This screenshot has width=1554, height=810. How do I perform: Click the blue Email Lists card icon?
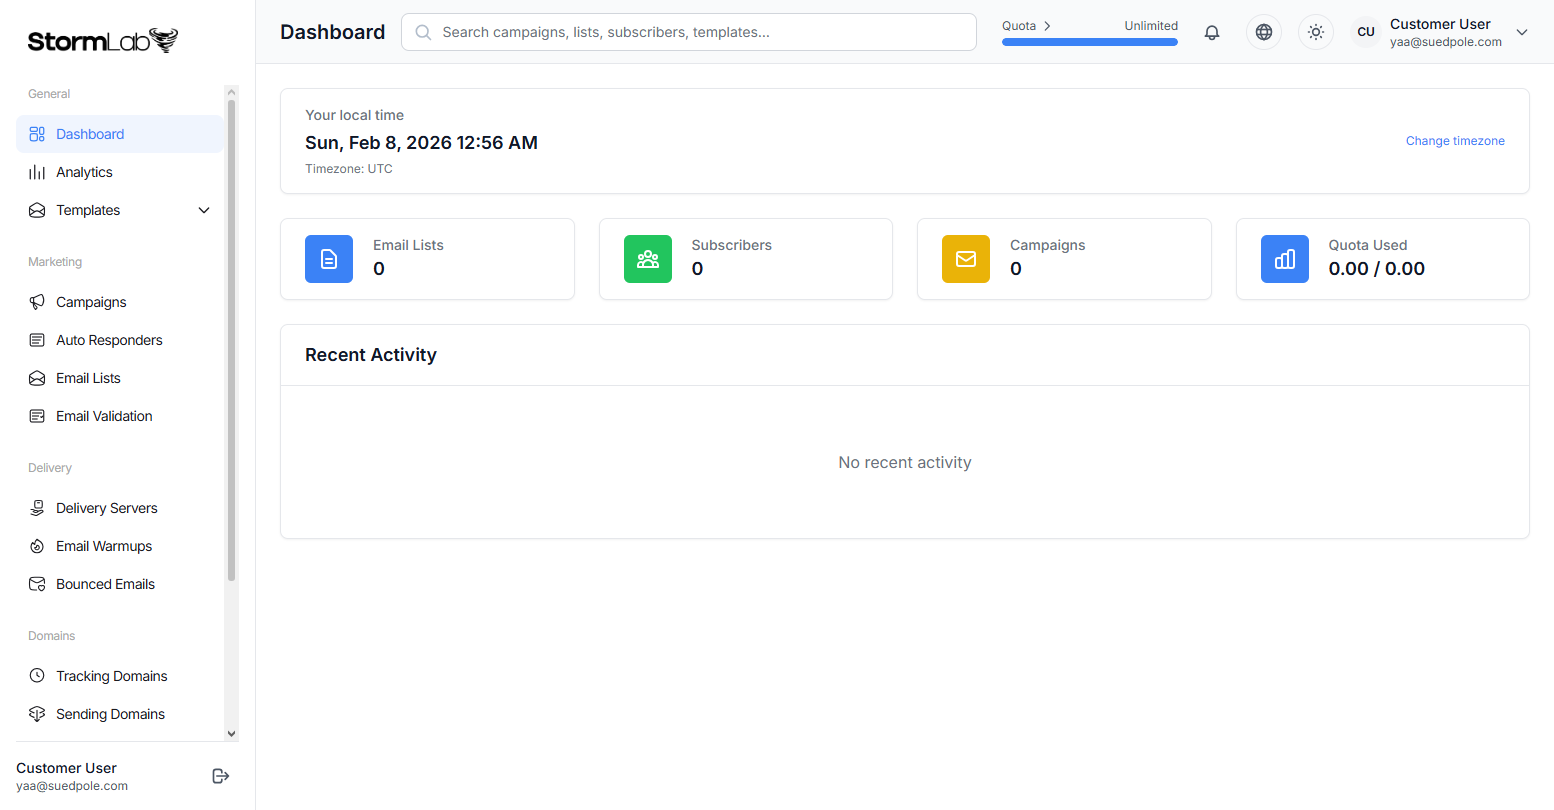point(329,259)
